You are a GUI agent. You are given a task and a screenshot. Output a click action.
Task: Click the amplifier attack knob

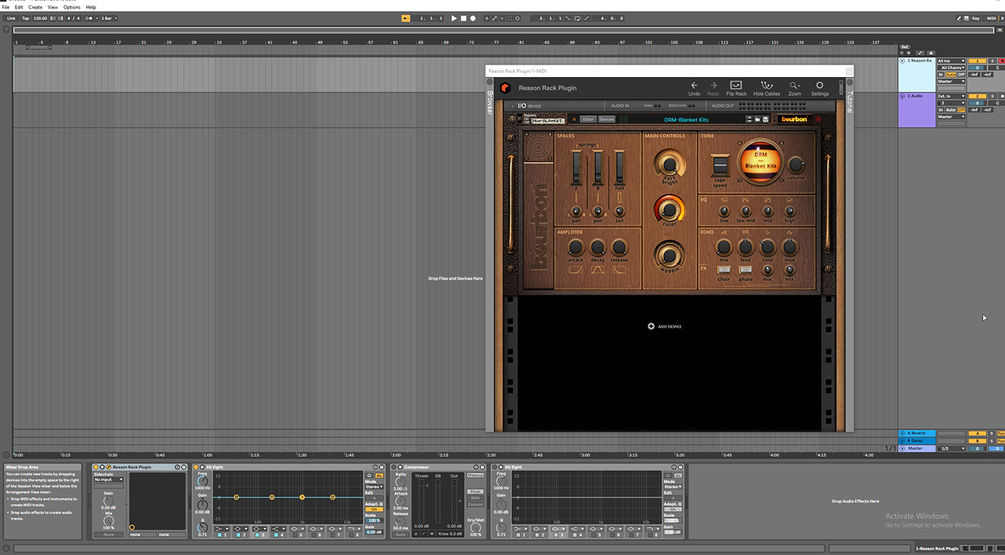[x=576, y=247]
